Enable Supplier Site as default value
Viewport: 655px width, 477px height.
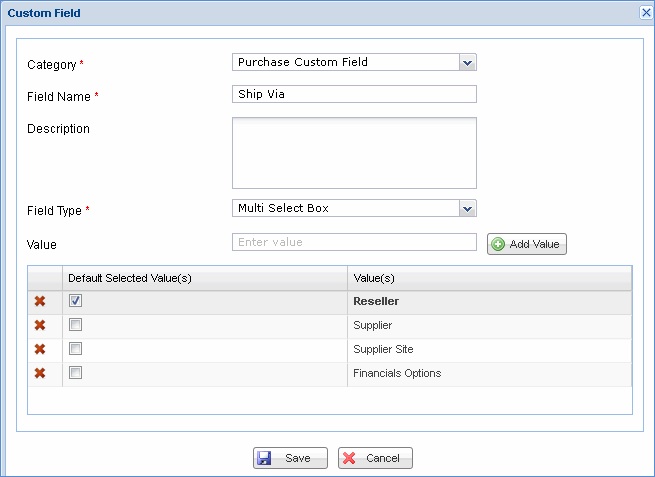[x=76, y=348]
